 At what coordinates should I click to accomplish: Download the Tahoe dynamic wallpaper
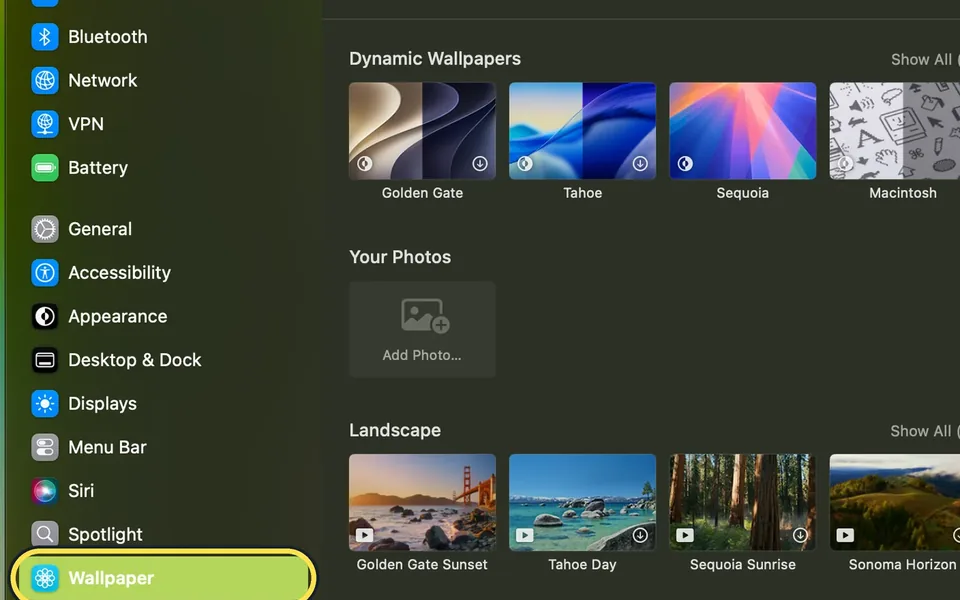(640, 163)
